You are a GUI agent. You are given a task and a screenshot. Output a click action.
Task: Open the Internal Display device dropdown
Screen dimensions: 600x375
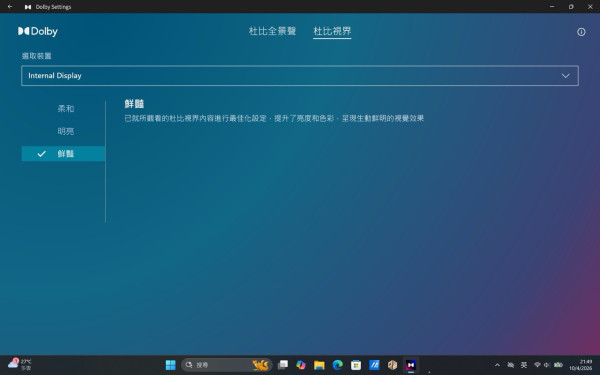(x=300, y=75)
